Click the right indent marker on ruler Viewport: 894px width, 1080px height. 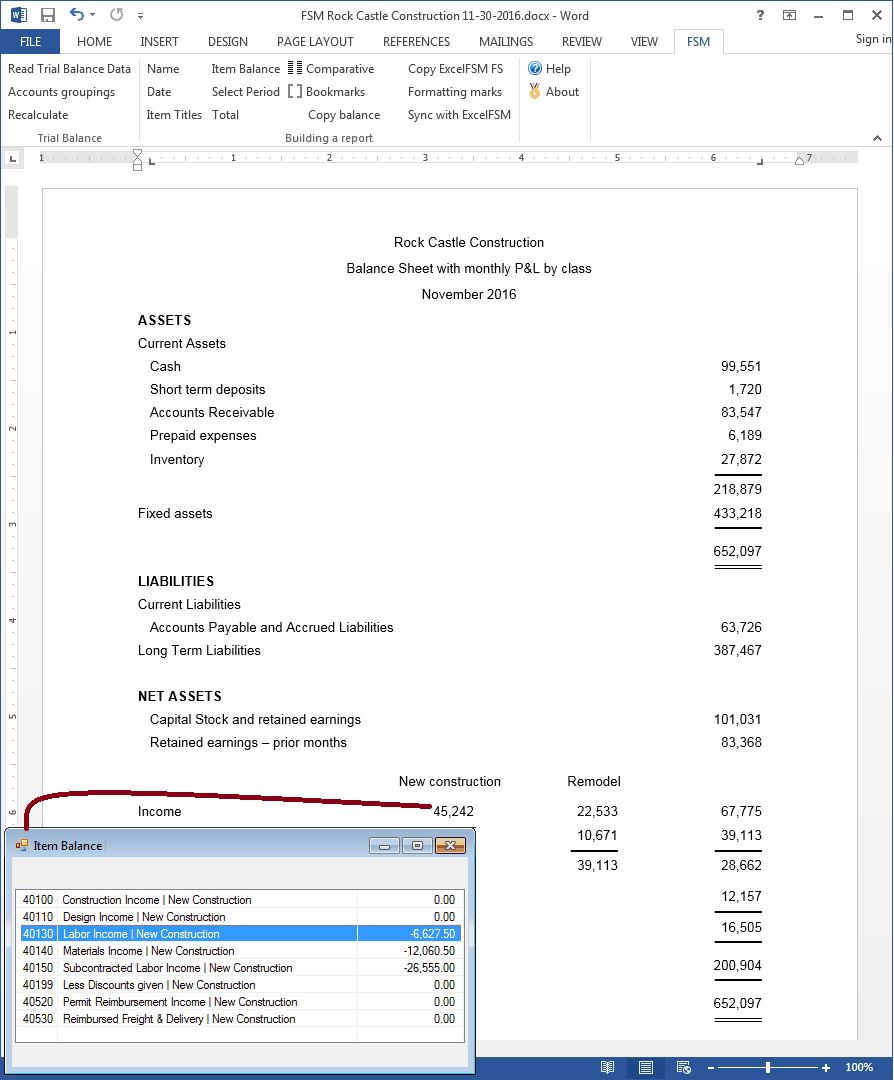point(799,160)
